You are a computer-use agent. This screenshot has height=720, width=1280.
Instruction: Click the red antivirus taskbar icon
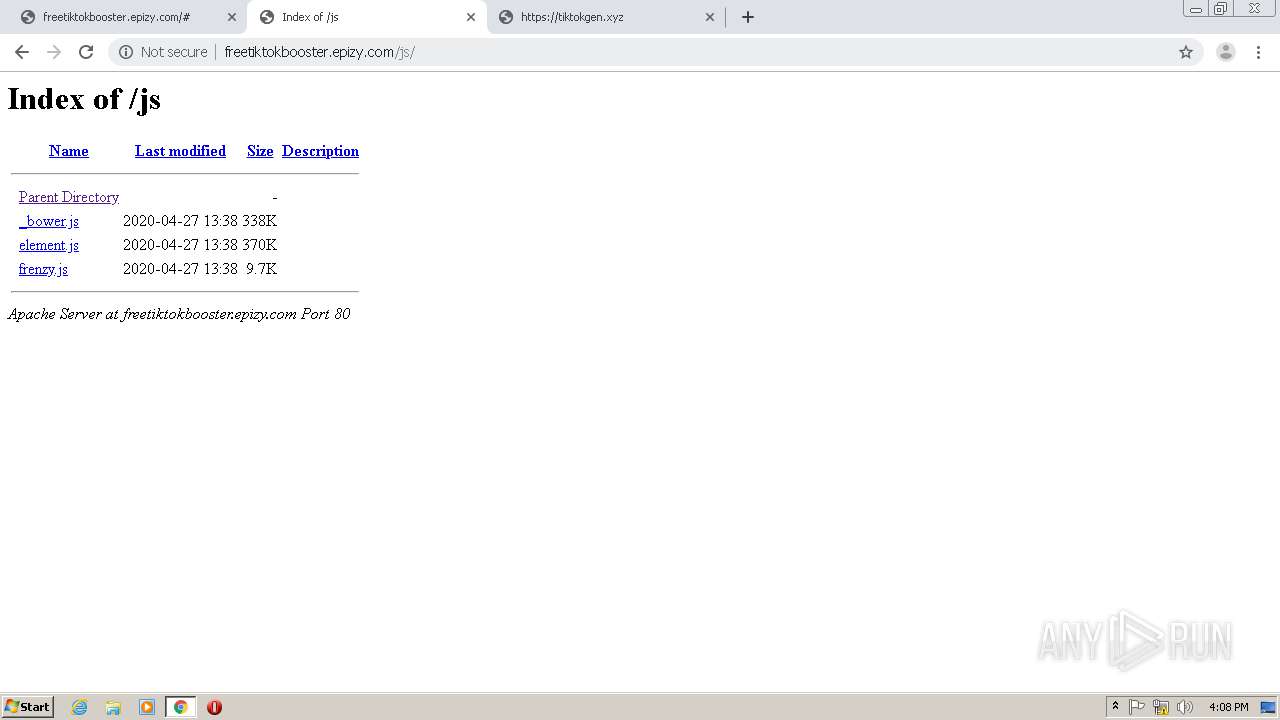(214, 707)
